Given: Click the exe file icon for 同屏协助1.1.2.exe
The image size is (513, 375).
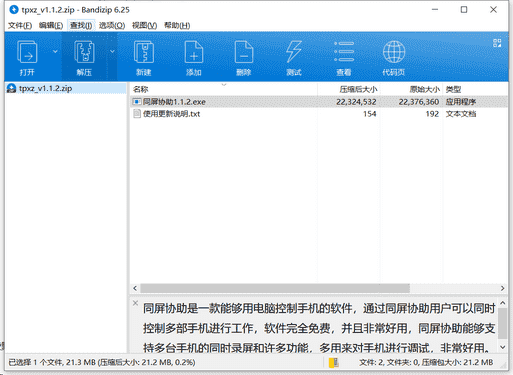Looking at the screenshot, I should tap(137, 102).
